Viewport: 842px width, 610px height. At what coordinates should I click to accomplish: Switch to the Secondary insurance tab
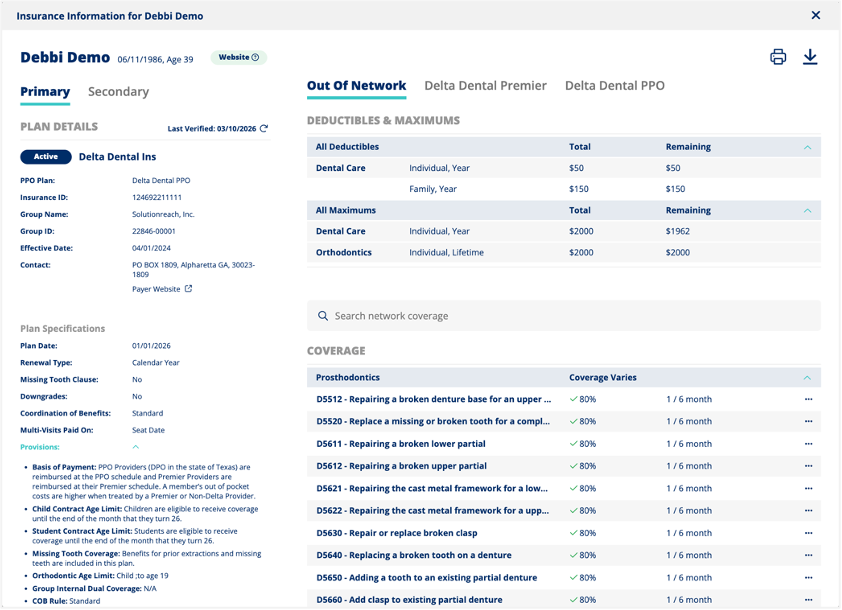pos(119,92)
